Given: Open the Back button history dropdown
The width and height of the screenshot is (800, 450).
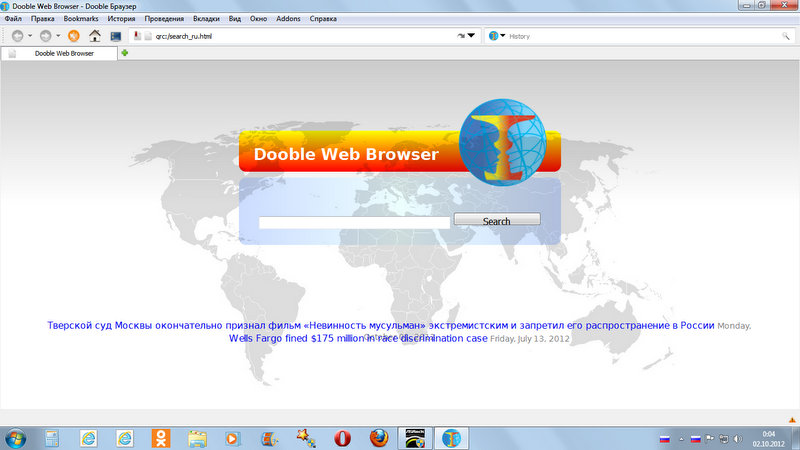Looking at the screenshot, I should (x=30, y=36).
